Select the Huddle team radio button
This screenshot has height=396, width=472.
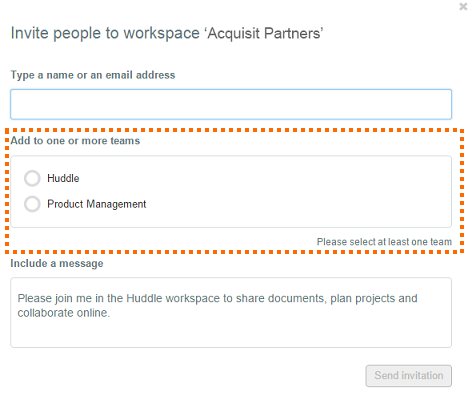pos(32,178)
